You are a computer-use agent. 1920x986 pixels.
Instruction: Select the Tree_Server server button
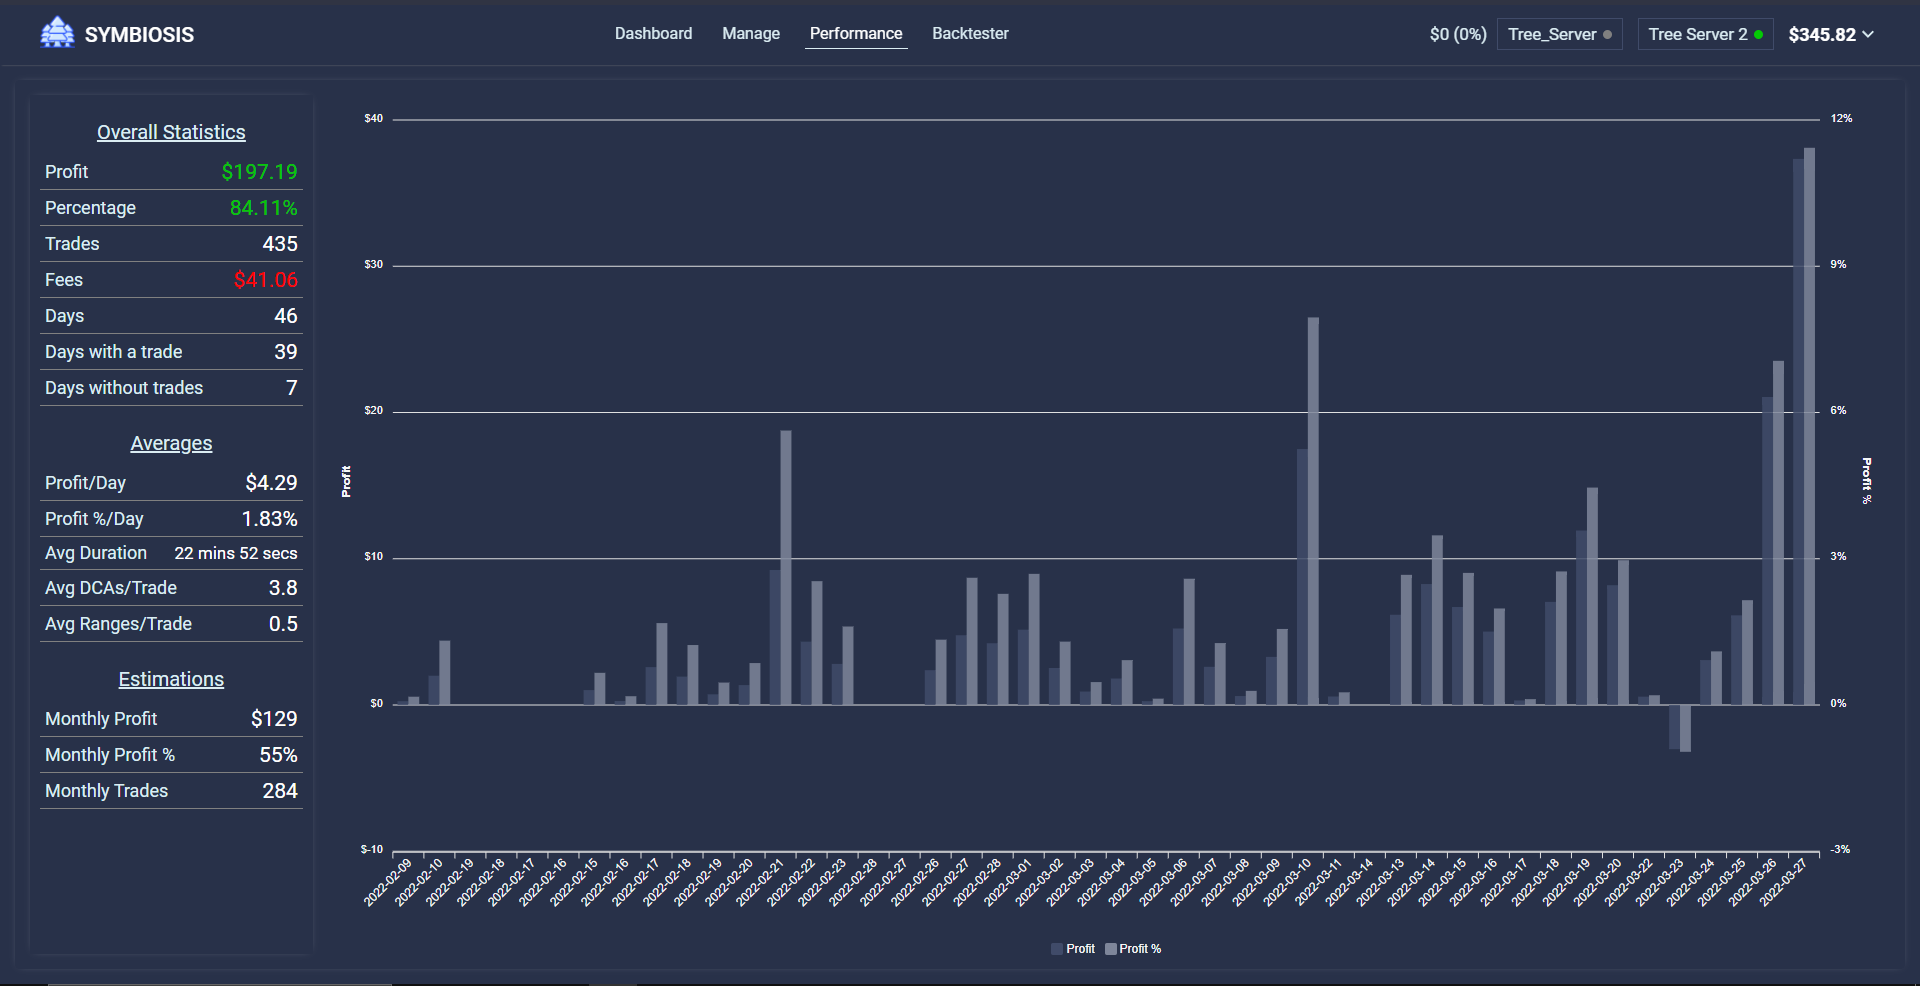coord(1559,33)
